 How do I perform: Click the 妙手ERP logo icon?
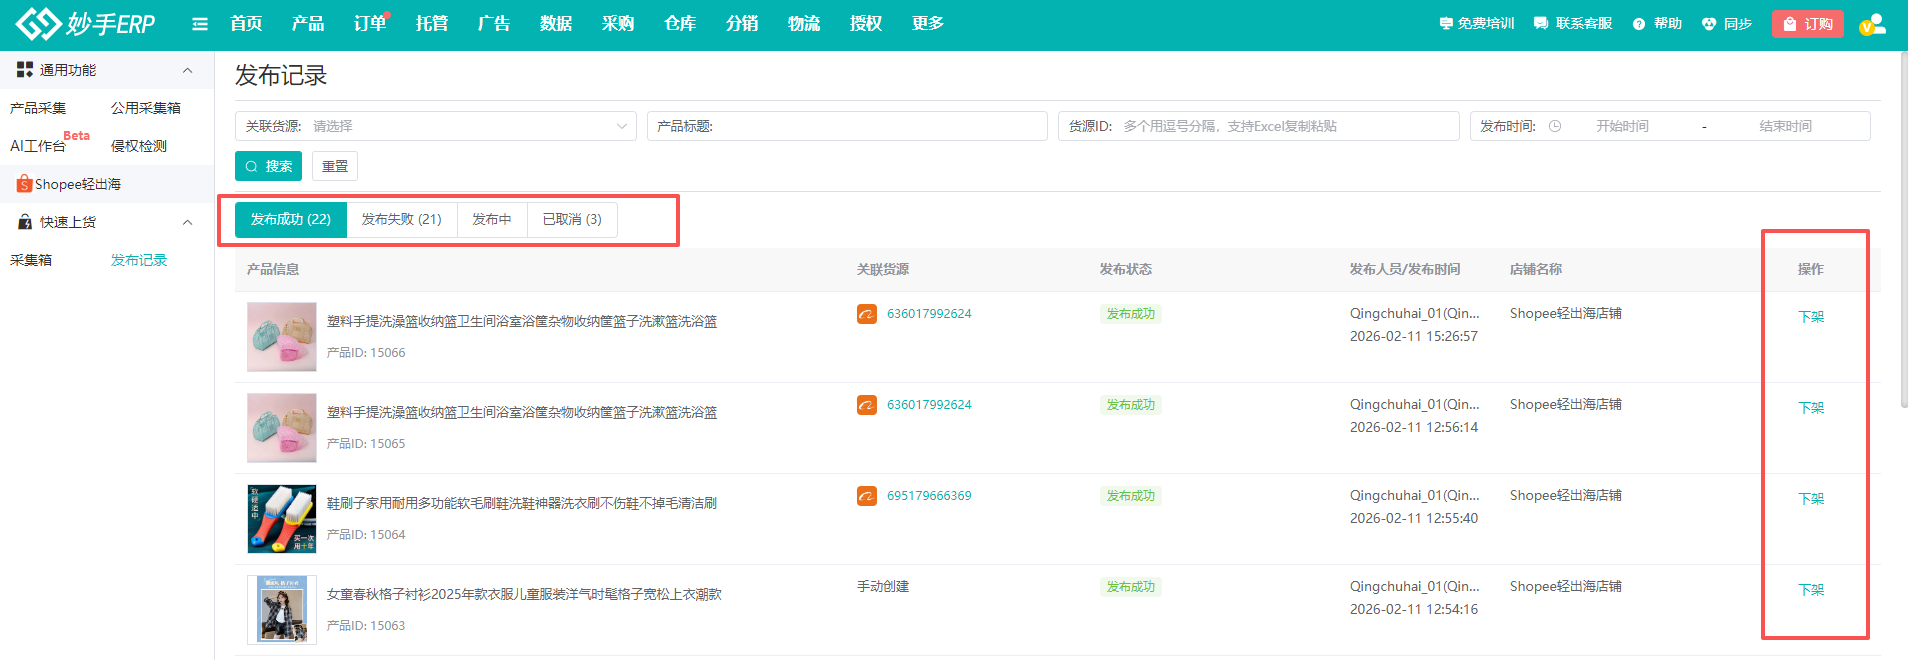[x=38, y=23]
